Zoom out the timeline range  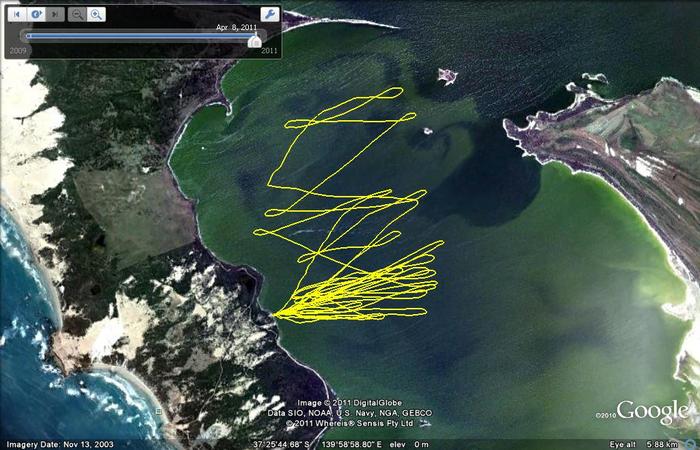point(77,15)
